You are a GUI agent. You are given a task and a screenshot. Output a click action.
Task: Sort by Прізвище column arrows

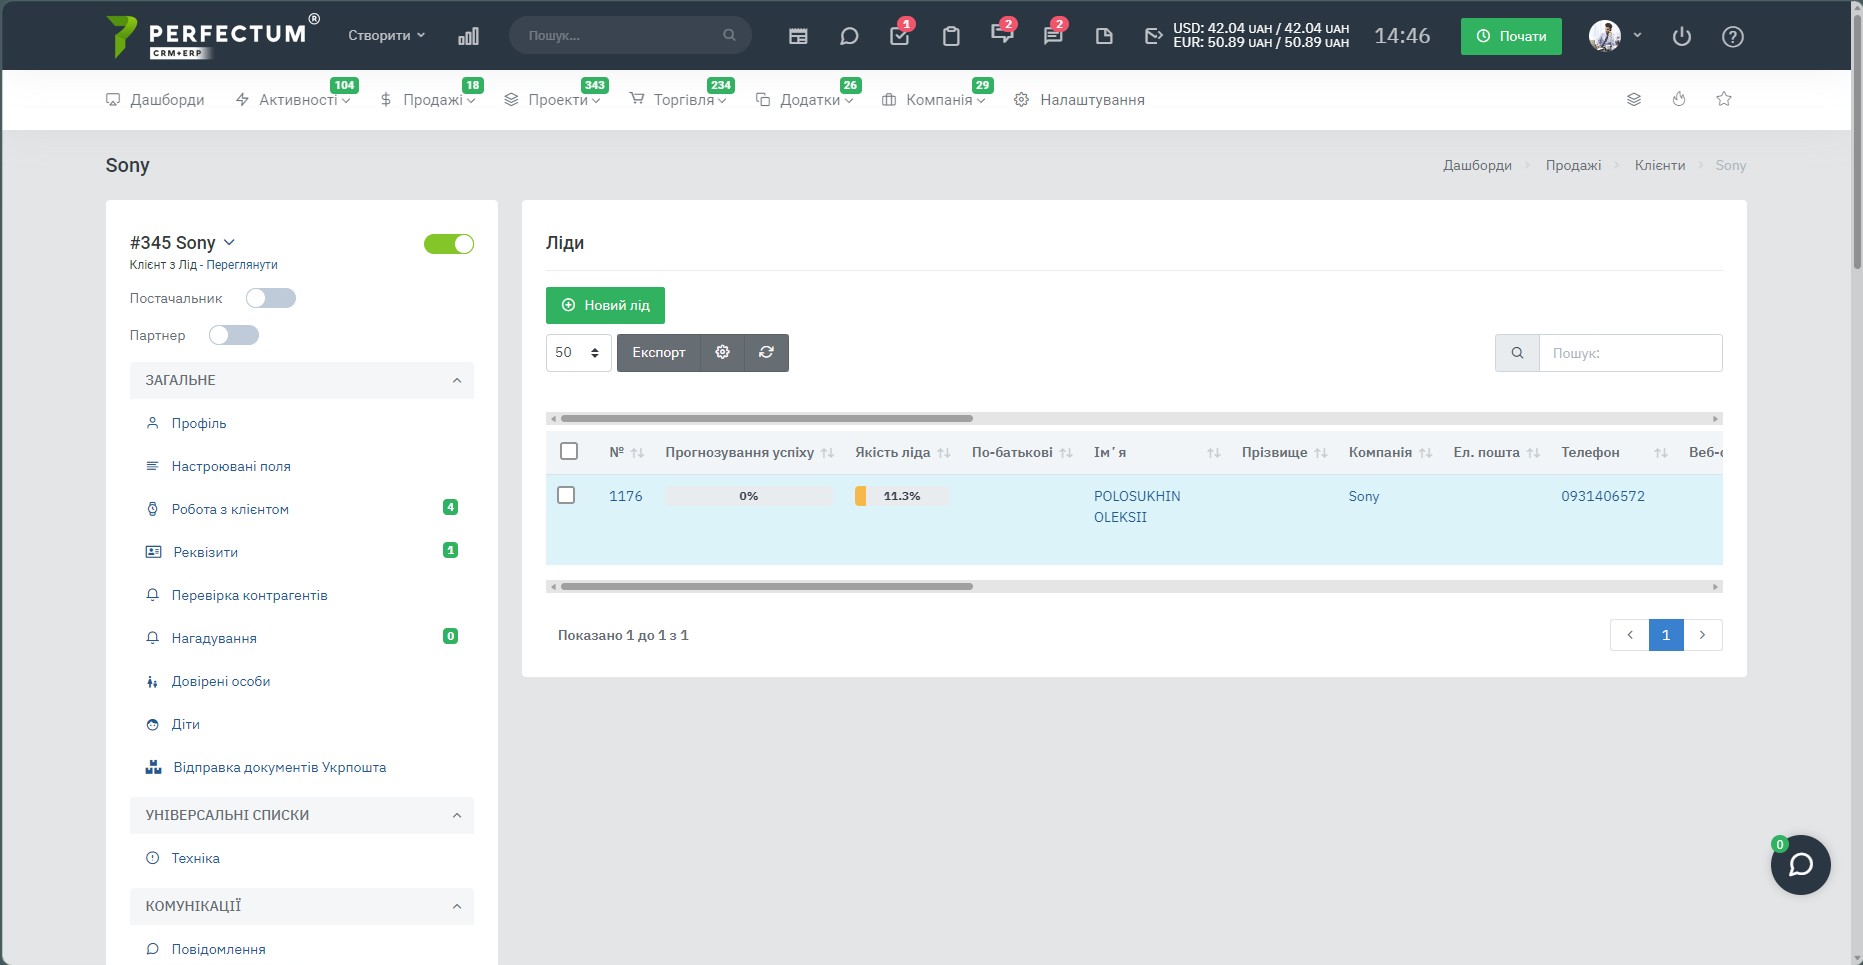[x=1320, y=453]
